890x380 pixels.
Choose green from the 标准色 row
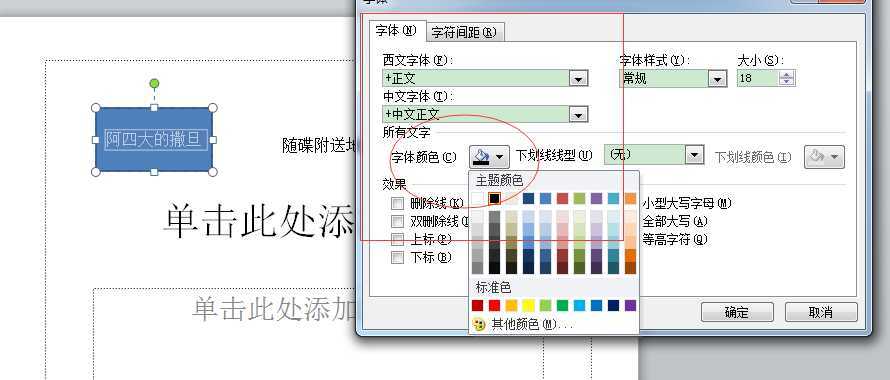(562, 306)
